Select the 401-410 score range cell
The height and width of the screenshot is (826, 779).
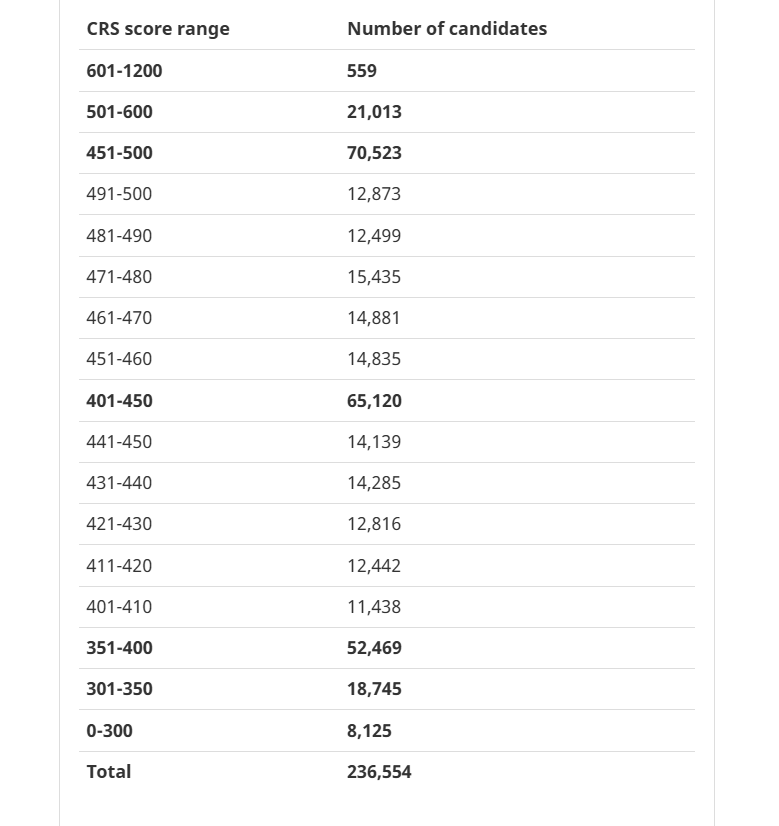pos(119,607)
